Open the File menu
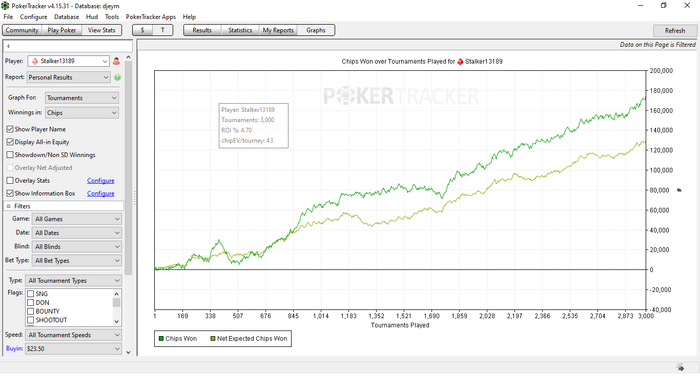The image size is (700, 390). 8,17
